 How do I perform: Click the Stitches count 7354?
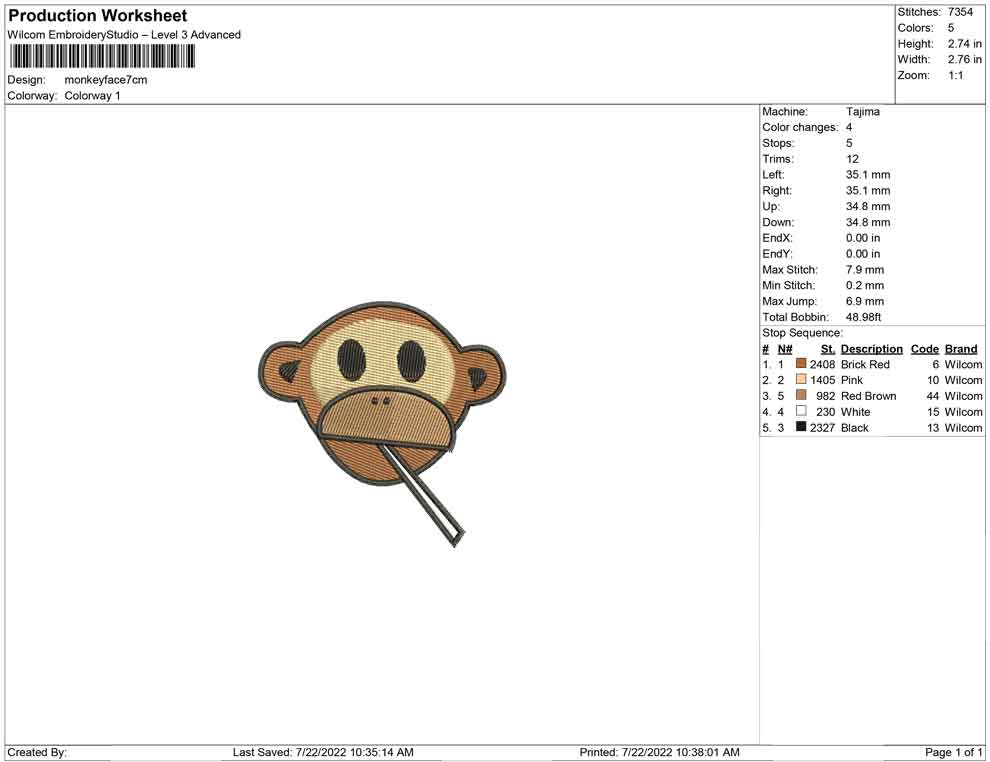click(959, 12)
